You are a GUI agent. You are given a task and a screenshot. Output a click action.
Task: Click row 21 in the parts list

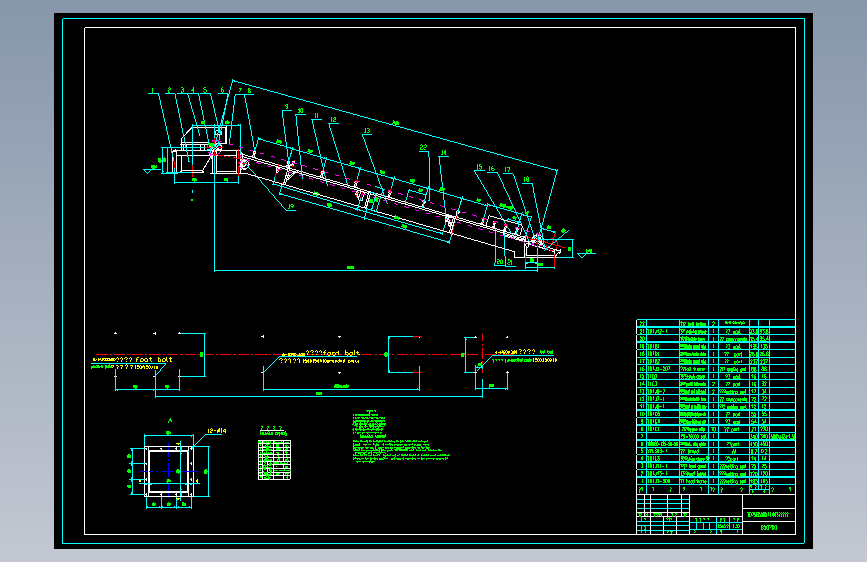(716, 331)
